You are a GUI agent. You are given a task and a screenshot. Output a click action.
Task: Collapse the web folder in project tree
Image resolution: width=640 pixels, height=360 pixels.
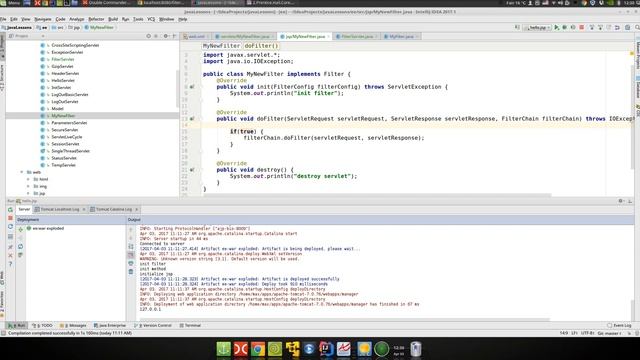click(22, 172)
